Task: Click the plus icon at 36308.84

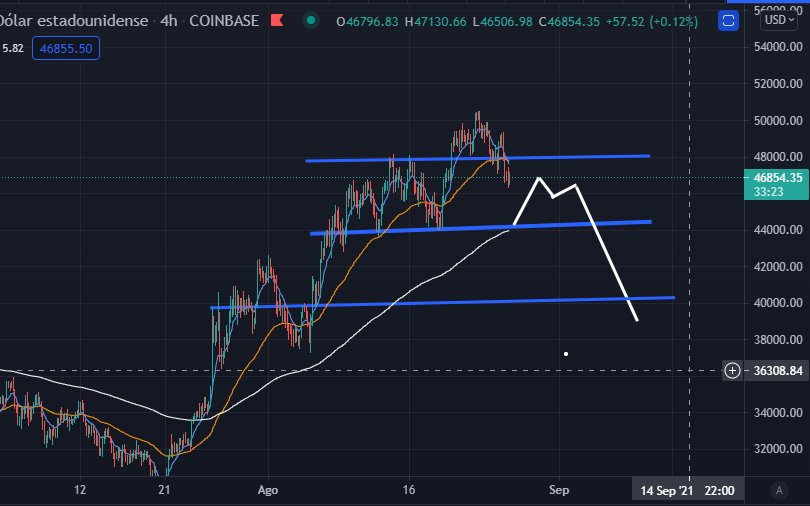Action: 732,371
